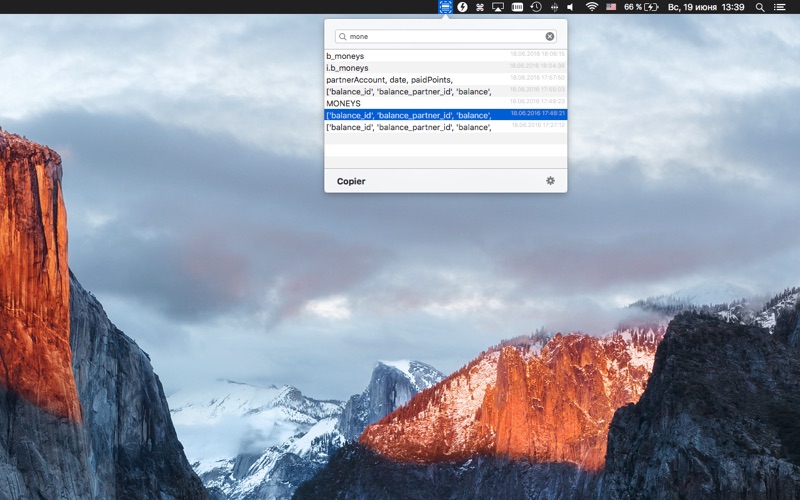Click the timestamp on the 'MONEYS' row
Image resolution: width=800 pixels, height=500 pixels.
(x=537, y=101)
